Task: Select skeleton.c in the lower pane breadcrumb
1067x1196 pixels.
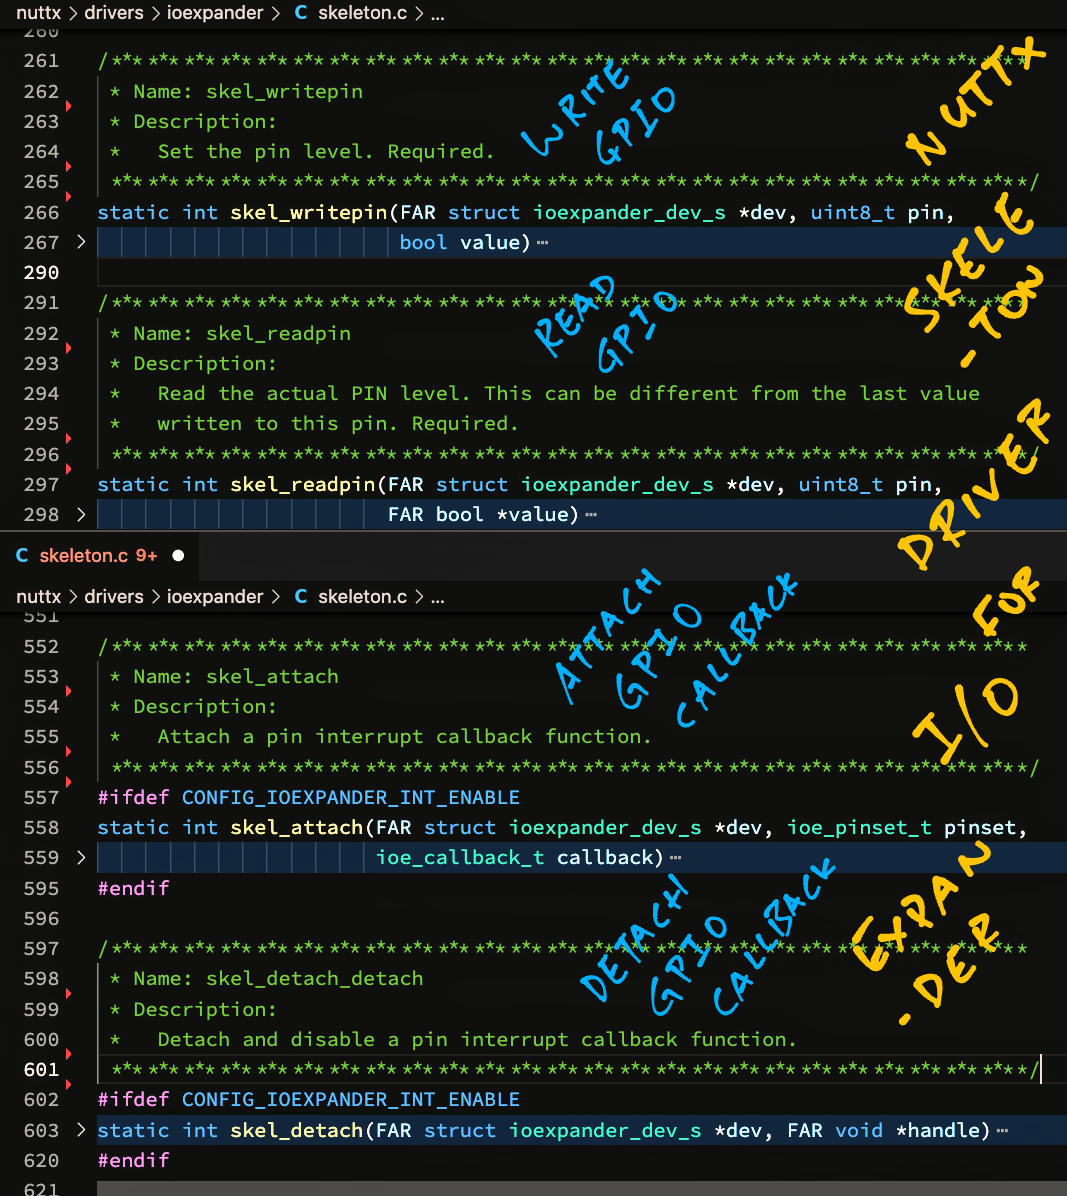Action: pos(362,596)
